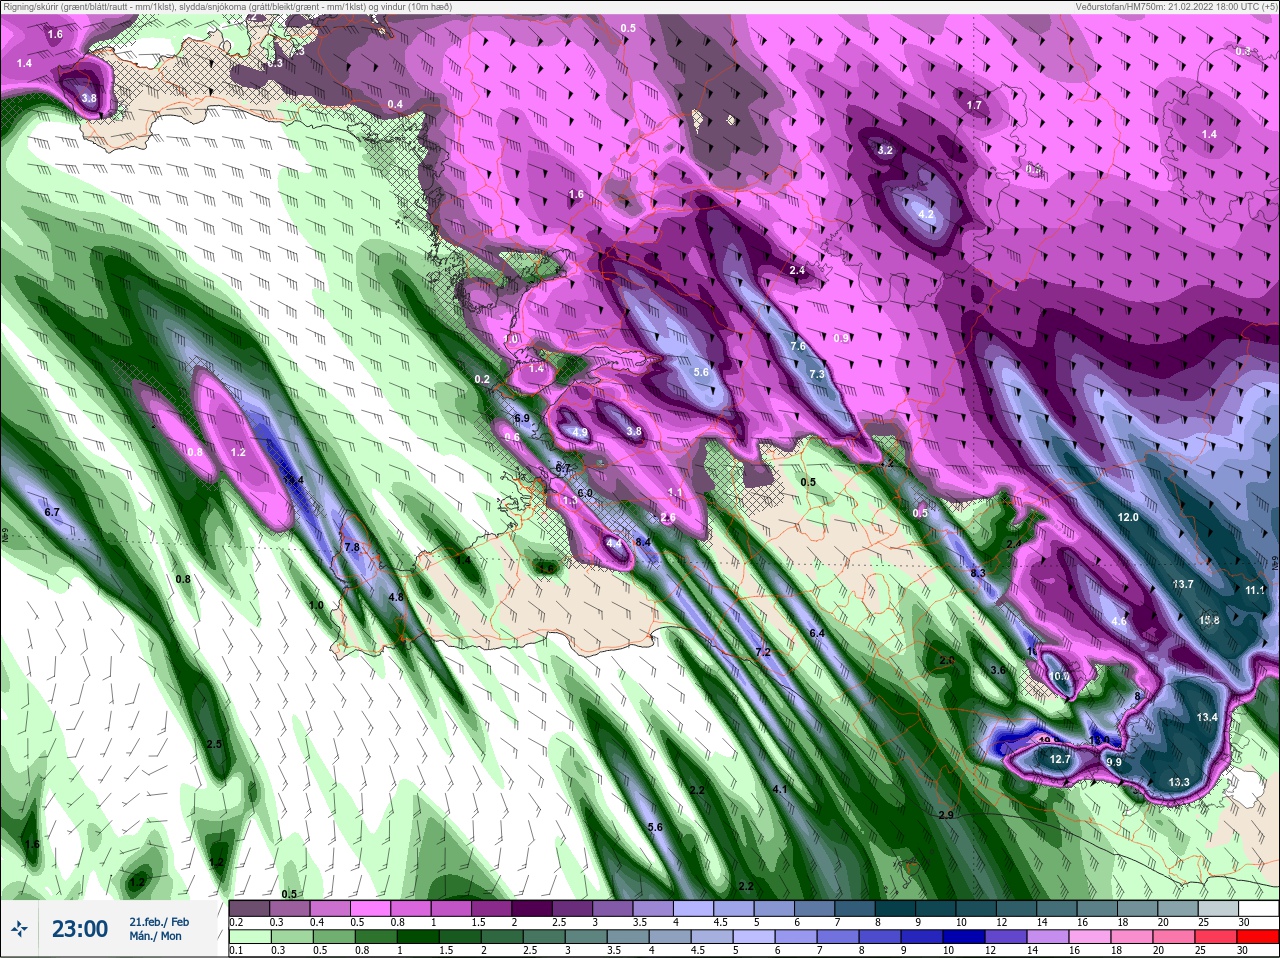Click the 12.0 precipitation value on the map
Screen dimensions: 1280x958
click(1128, 517)
